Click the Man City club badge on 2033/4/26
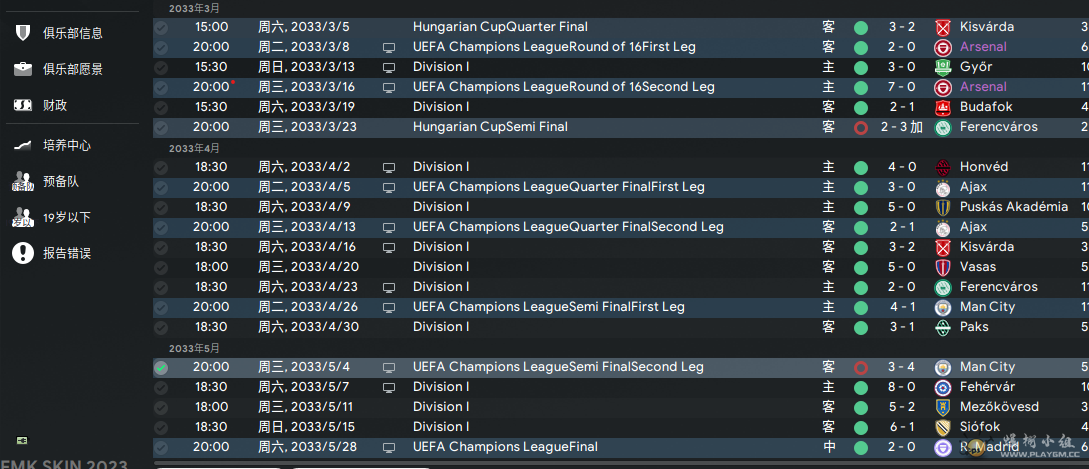The width and height of the screenshot is (1089, 469). coord(943,306)
